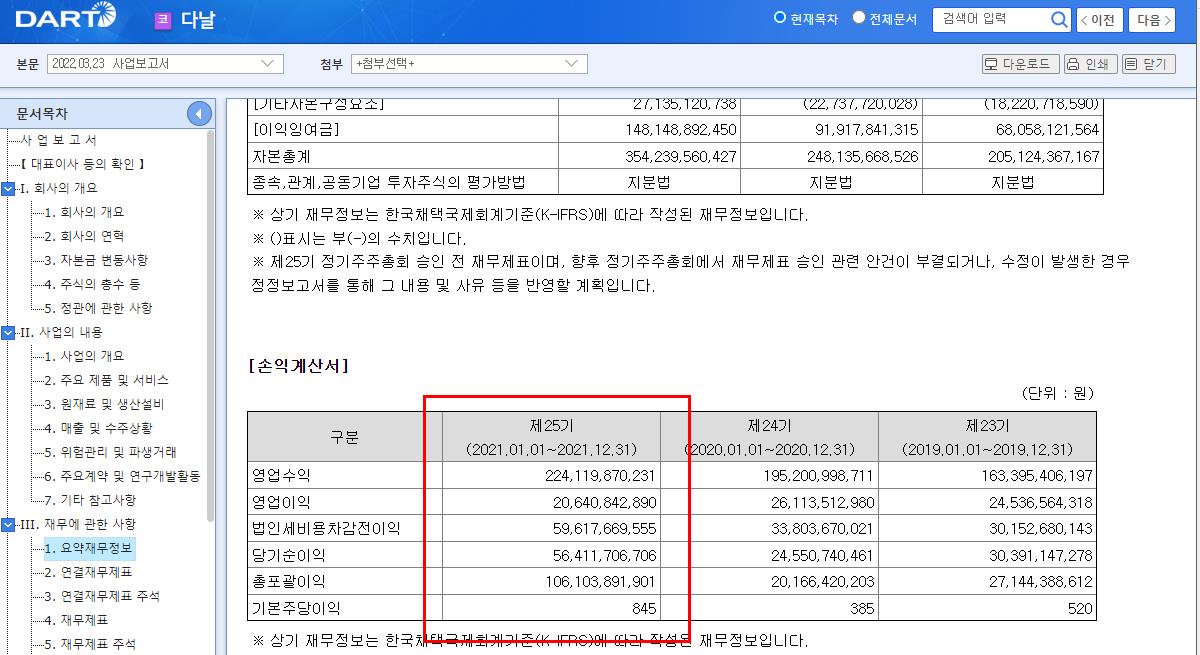Open 5. 정관에 관한 사항 tree entry
Viewport: 1200px width, 655px height.
[x=99, y=308]
